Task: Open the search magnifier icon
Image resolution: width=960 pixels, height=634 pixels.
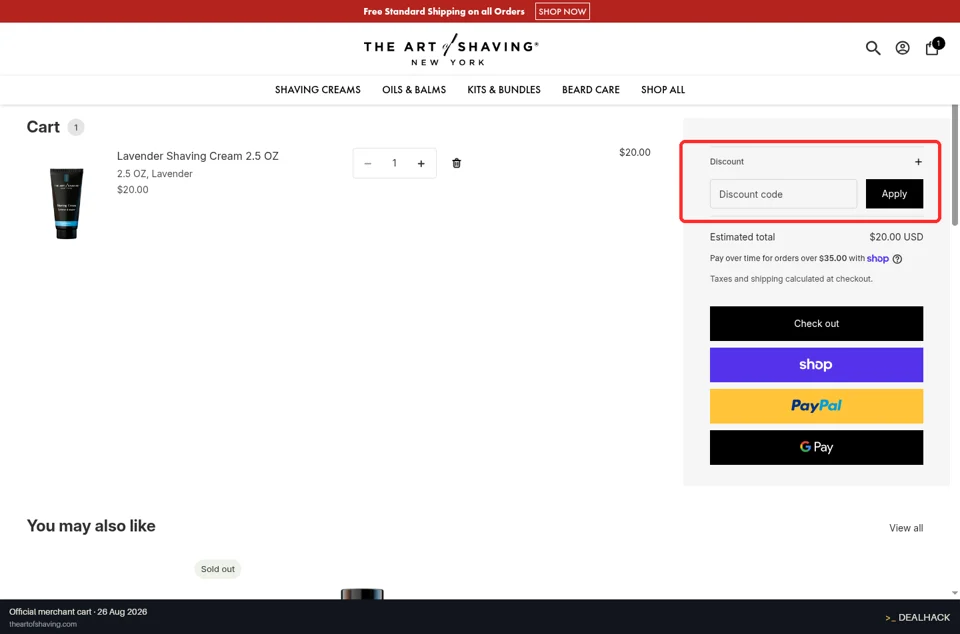Action: (x=873, y=48)
